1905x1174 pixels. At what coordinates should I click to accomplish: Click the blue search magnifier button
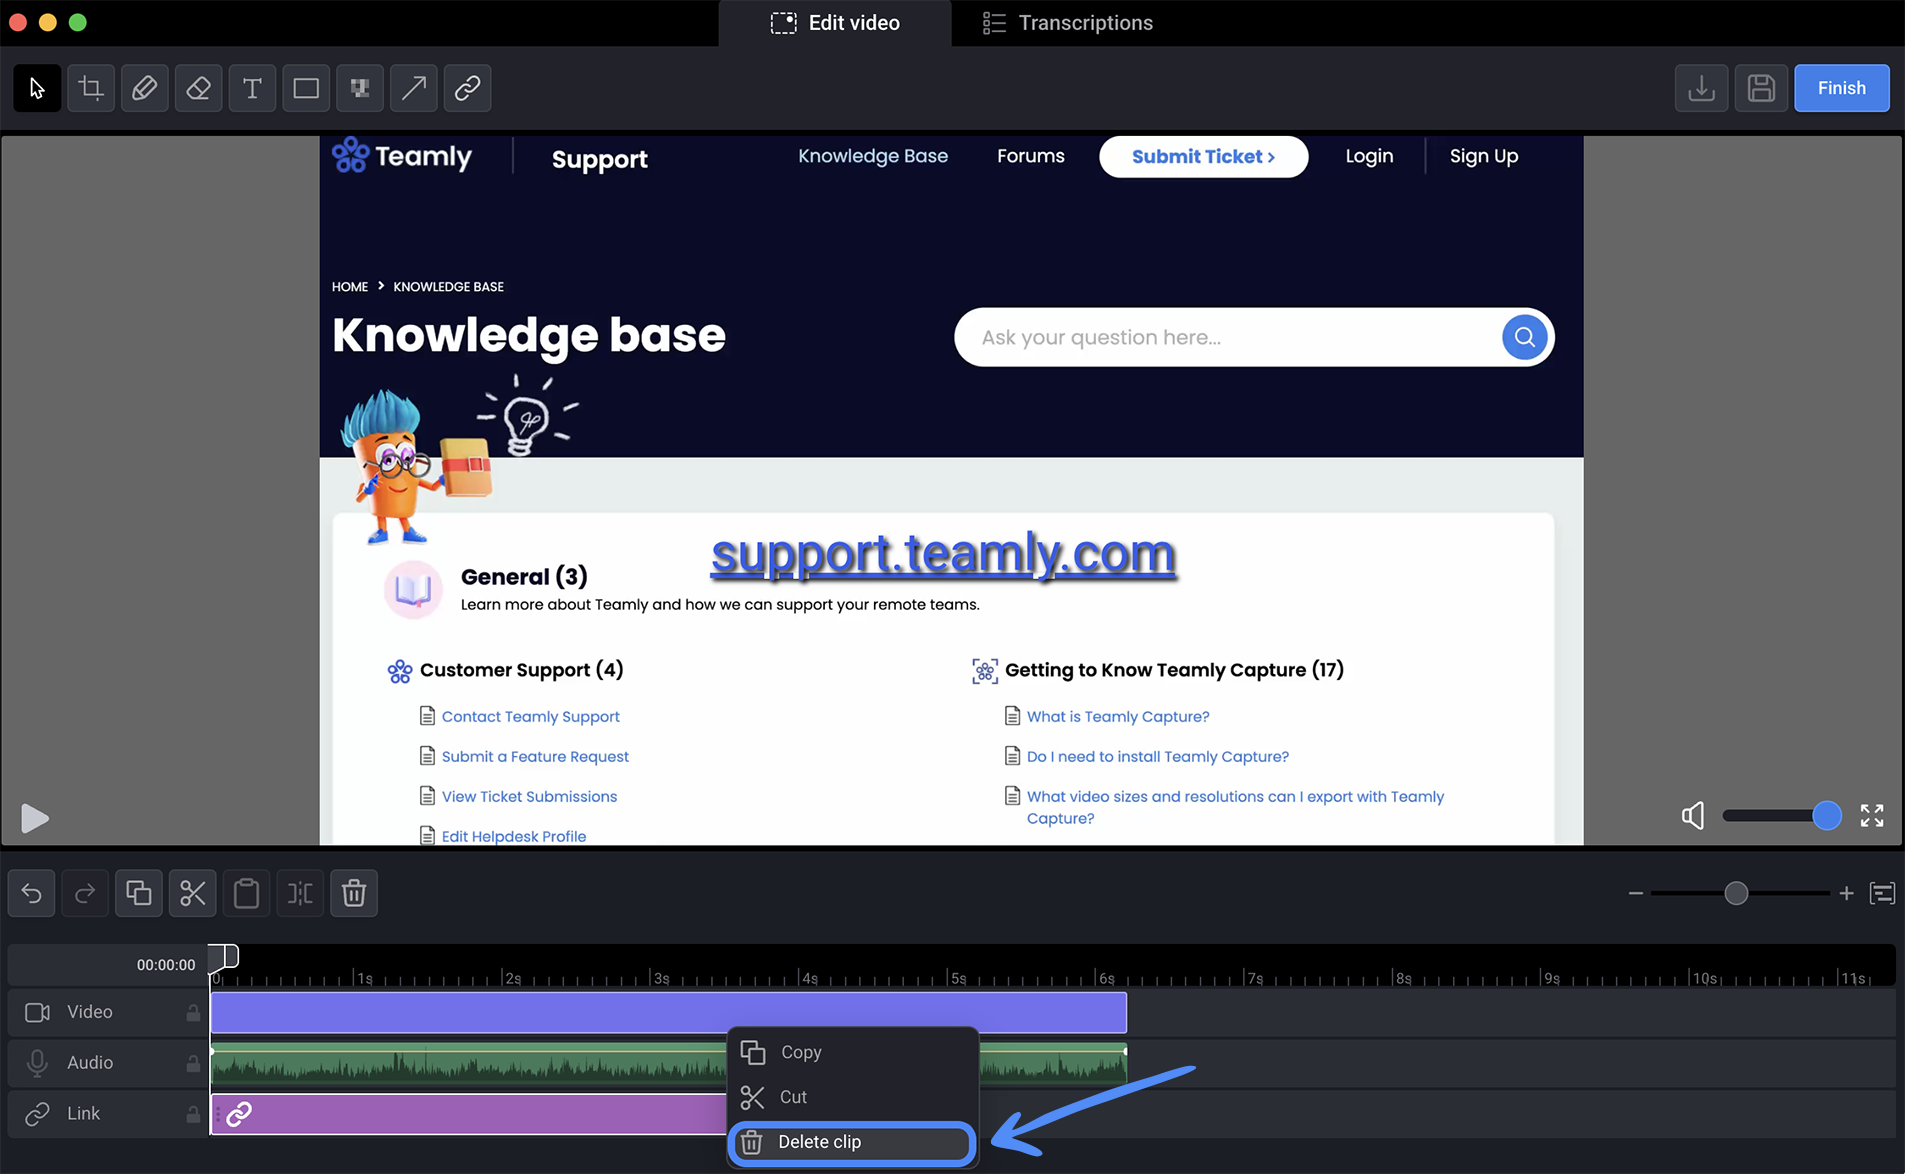point(1524,337)
